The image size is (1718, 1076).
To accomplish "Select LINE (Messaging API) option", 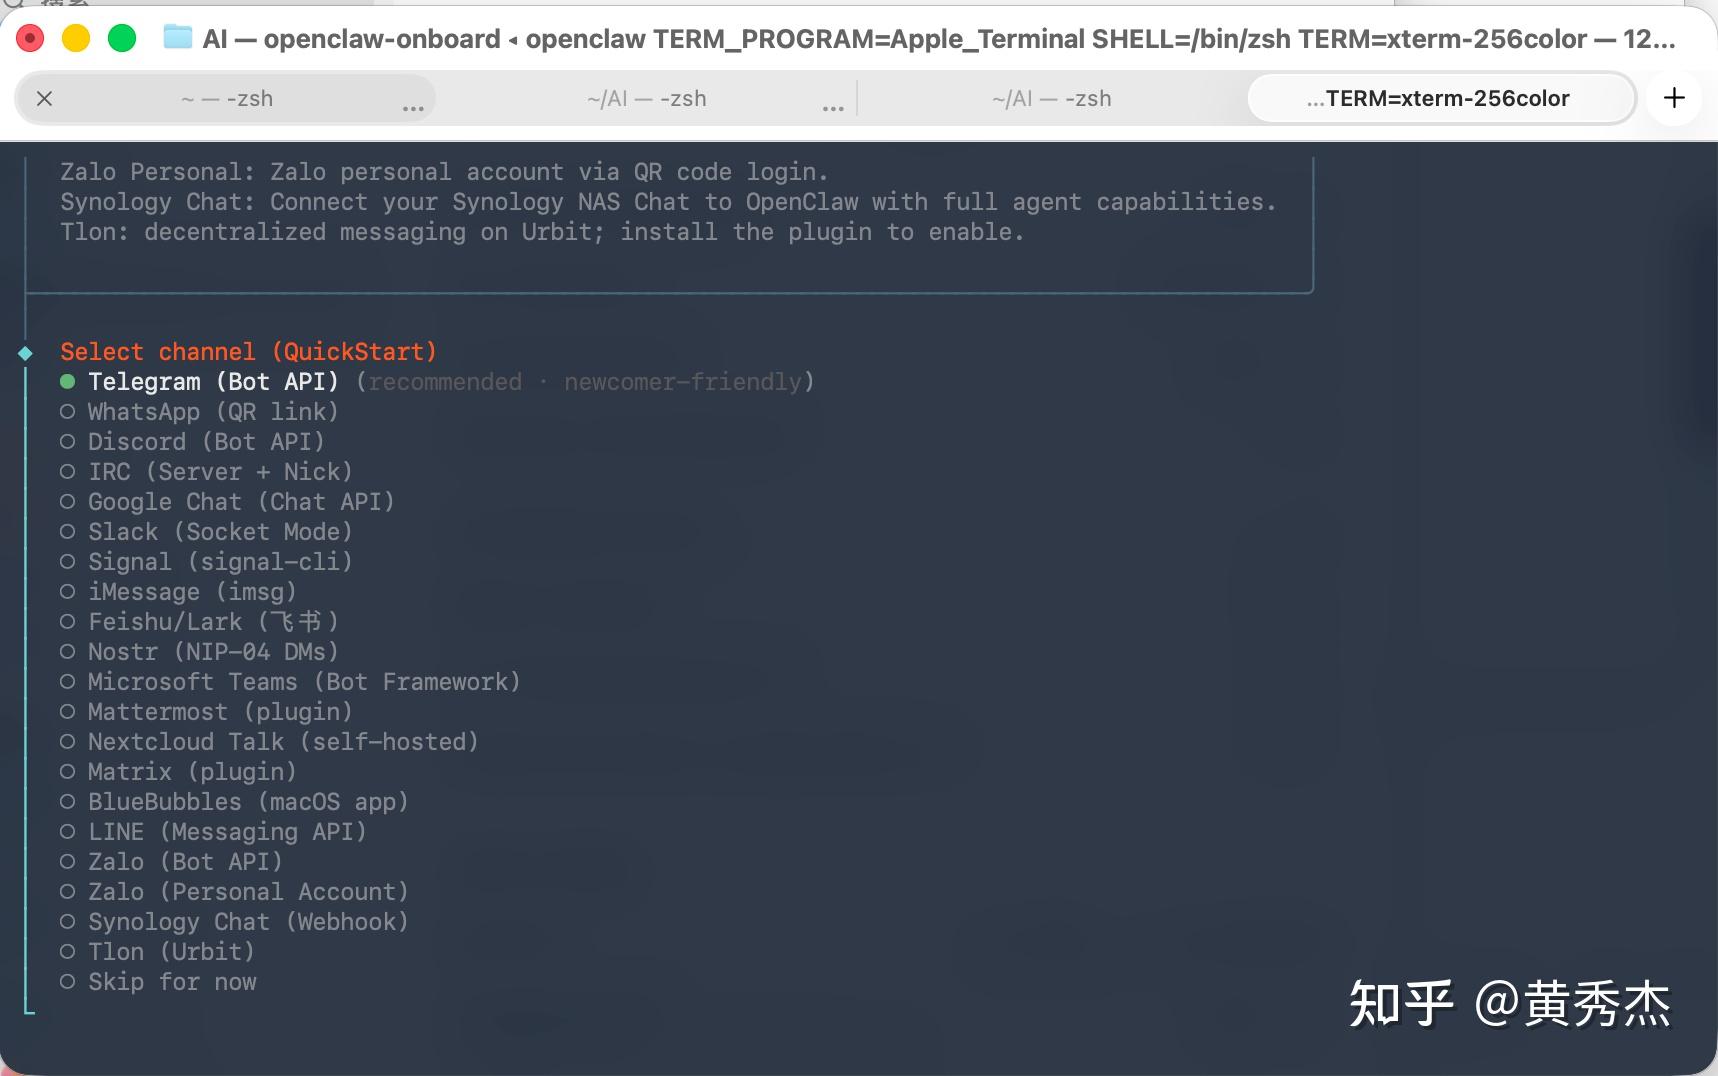I will 213,832.
